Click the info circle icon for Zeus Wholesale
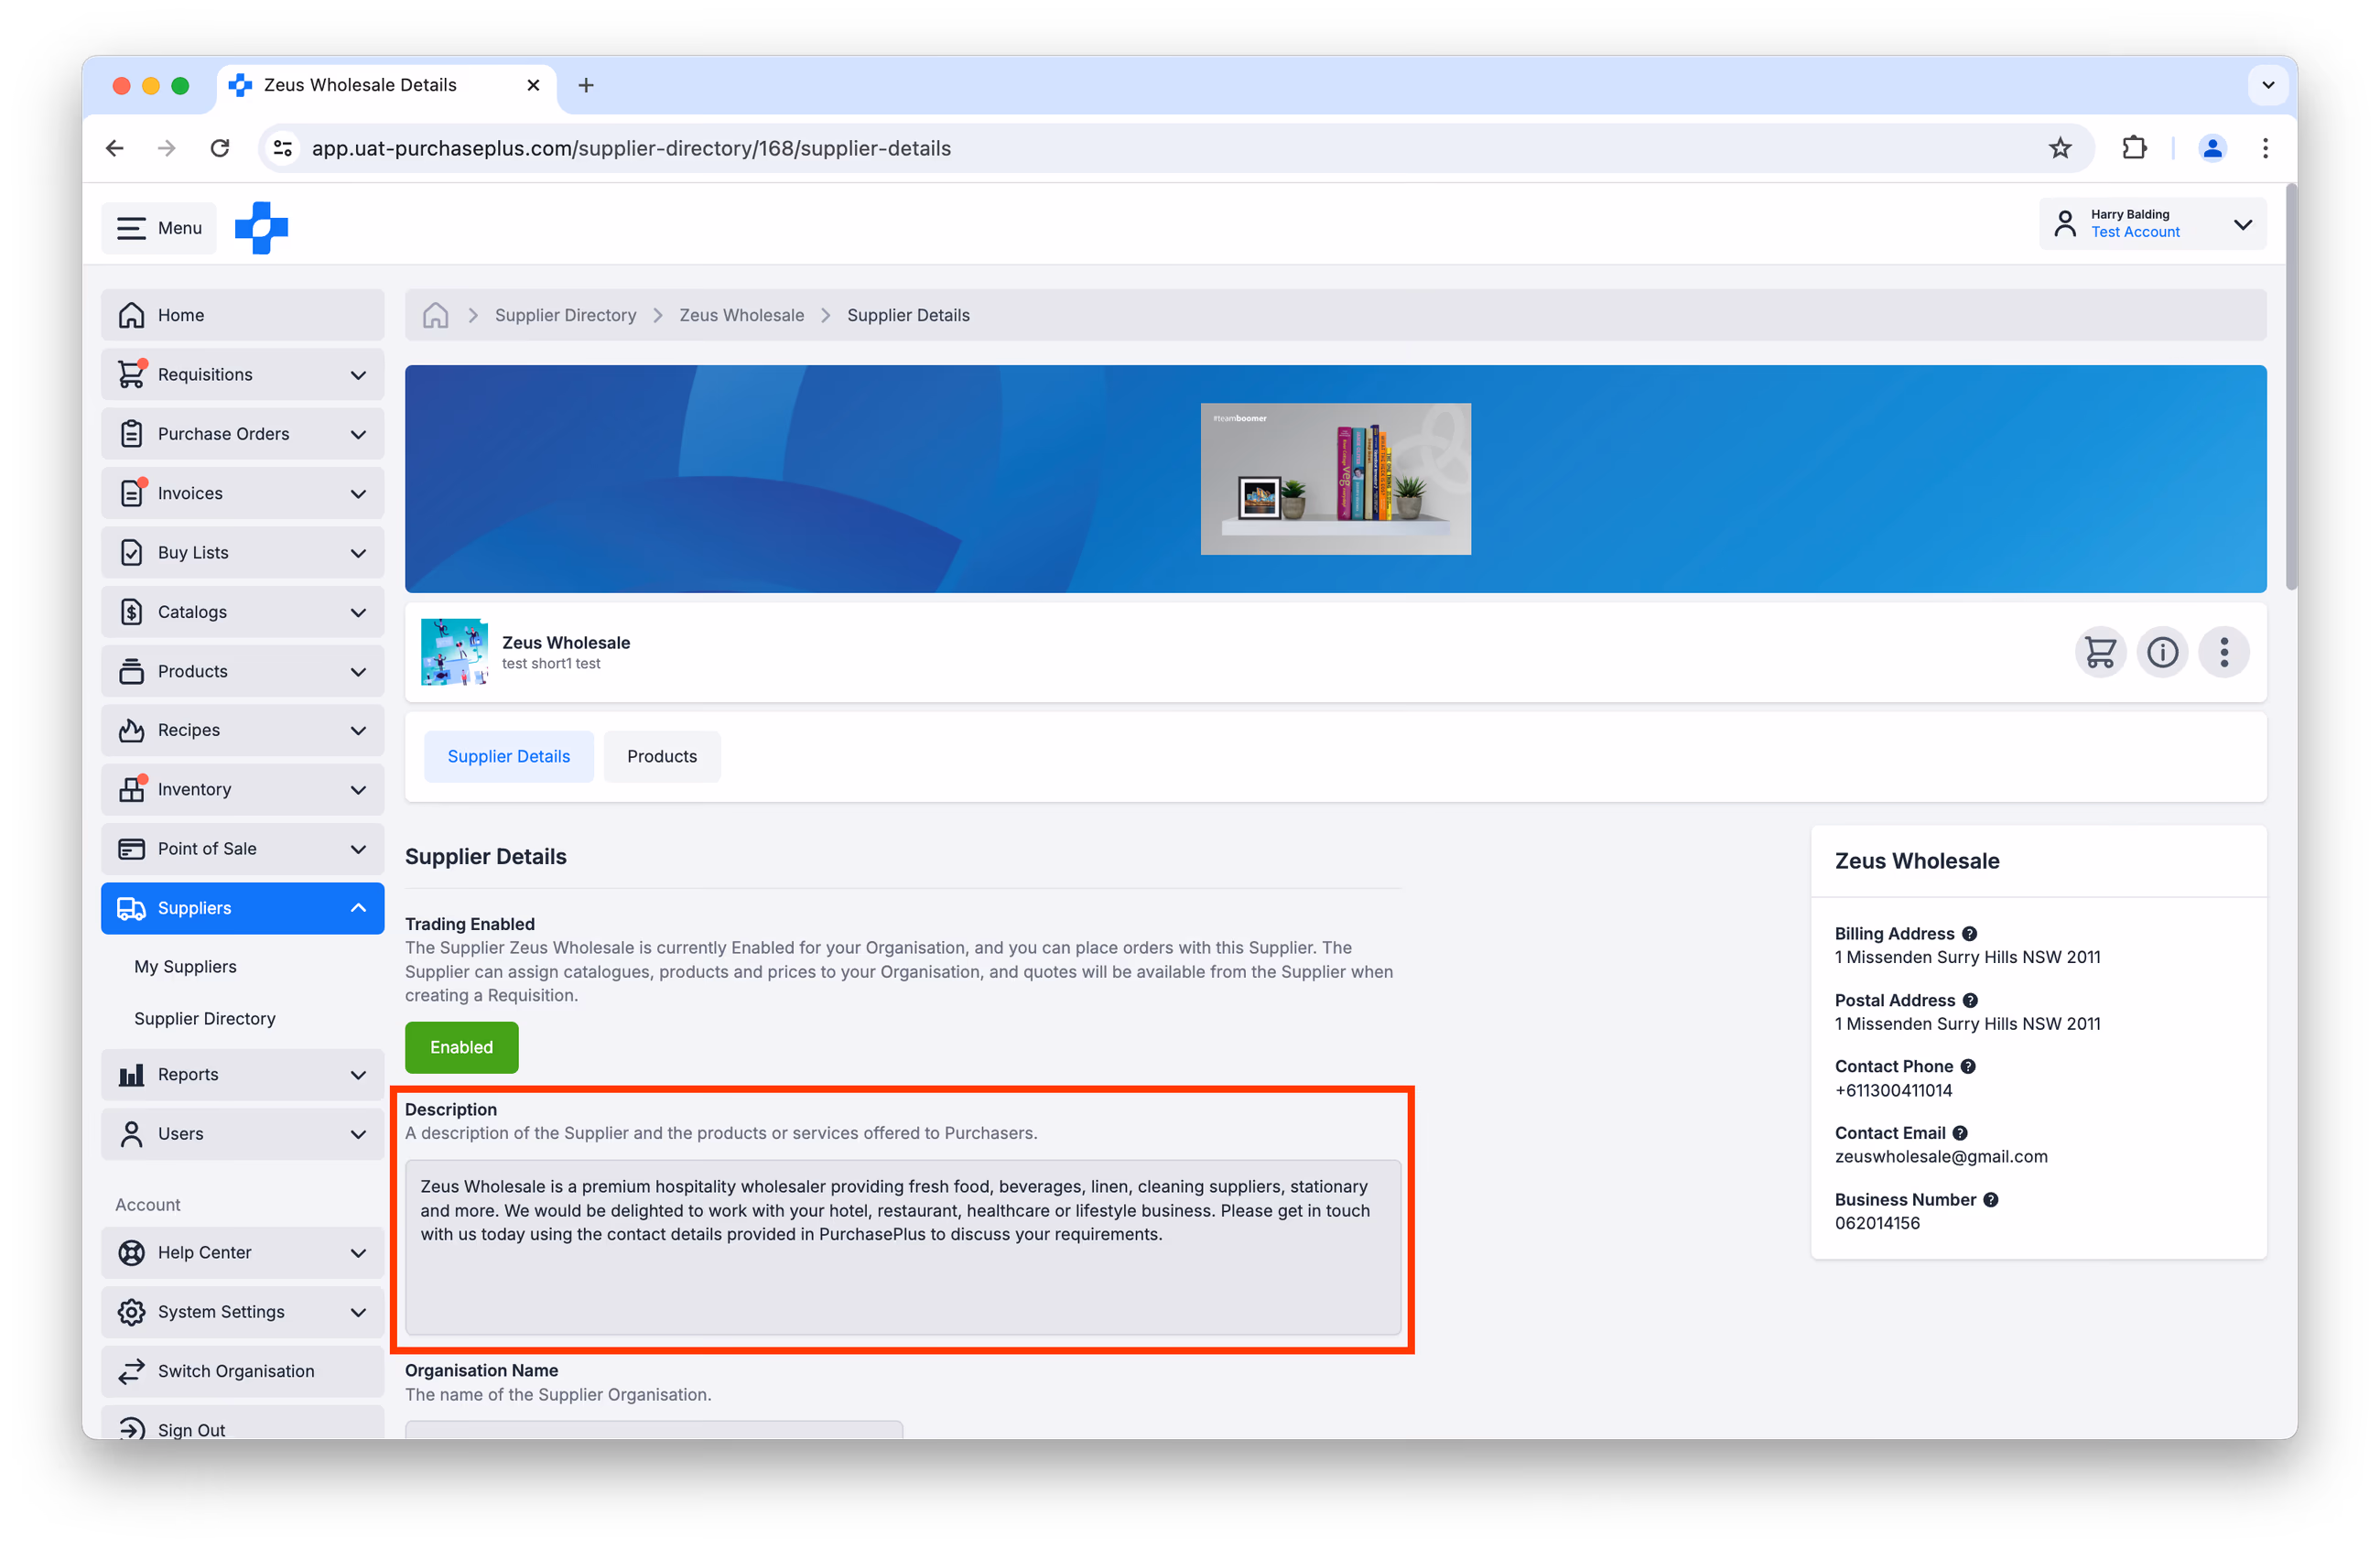This screenshot has width=2380, height=1548. click(x=2162, y=652)
